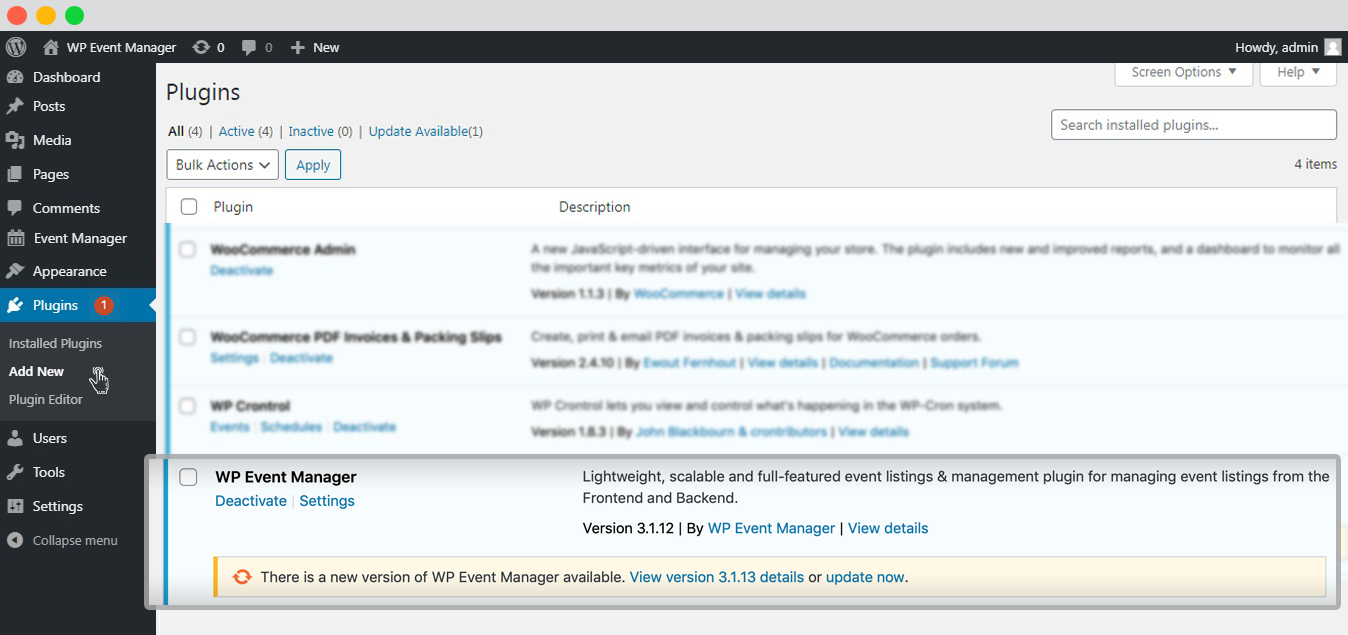Click View version 3.1.13 details link
This screenshot has height=635, width=1348.
click(717, 577)
